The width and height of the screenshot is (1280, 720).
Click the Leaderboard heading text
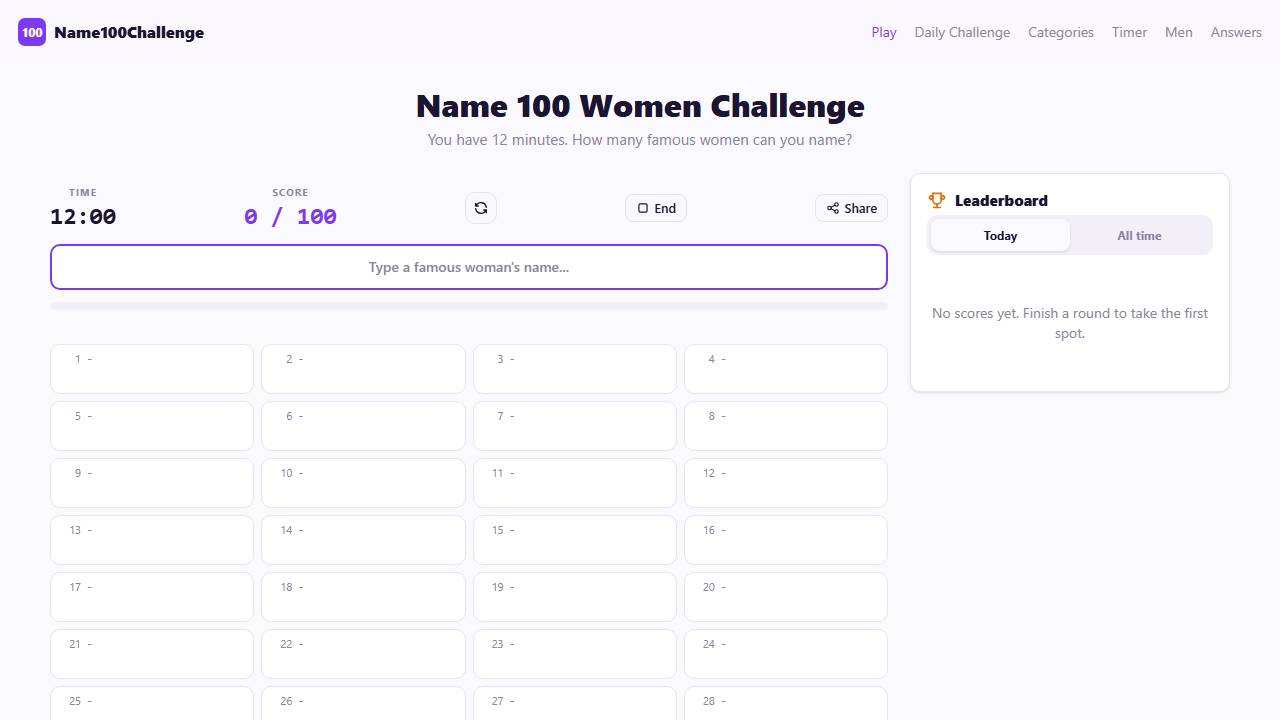[1001, 200]
